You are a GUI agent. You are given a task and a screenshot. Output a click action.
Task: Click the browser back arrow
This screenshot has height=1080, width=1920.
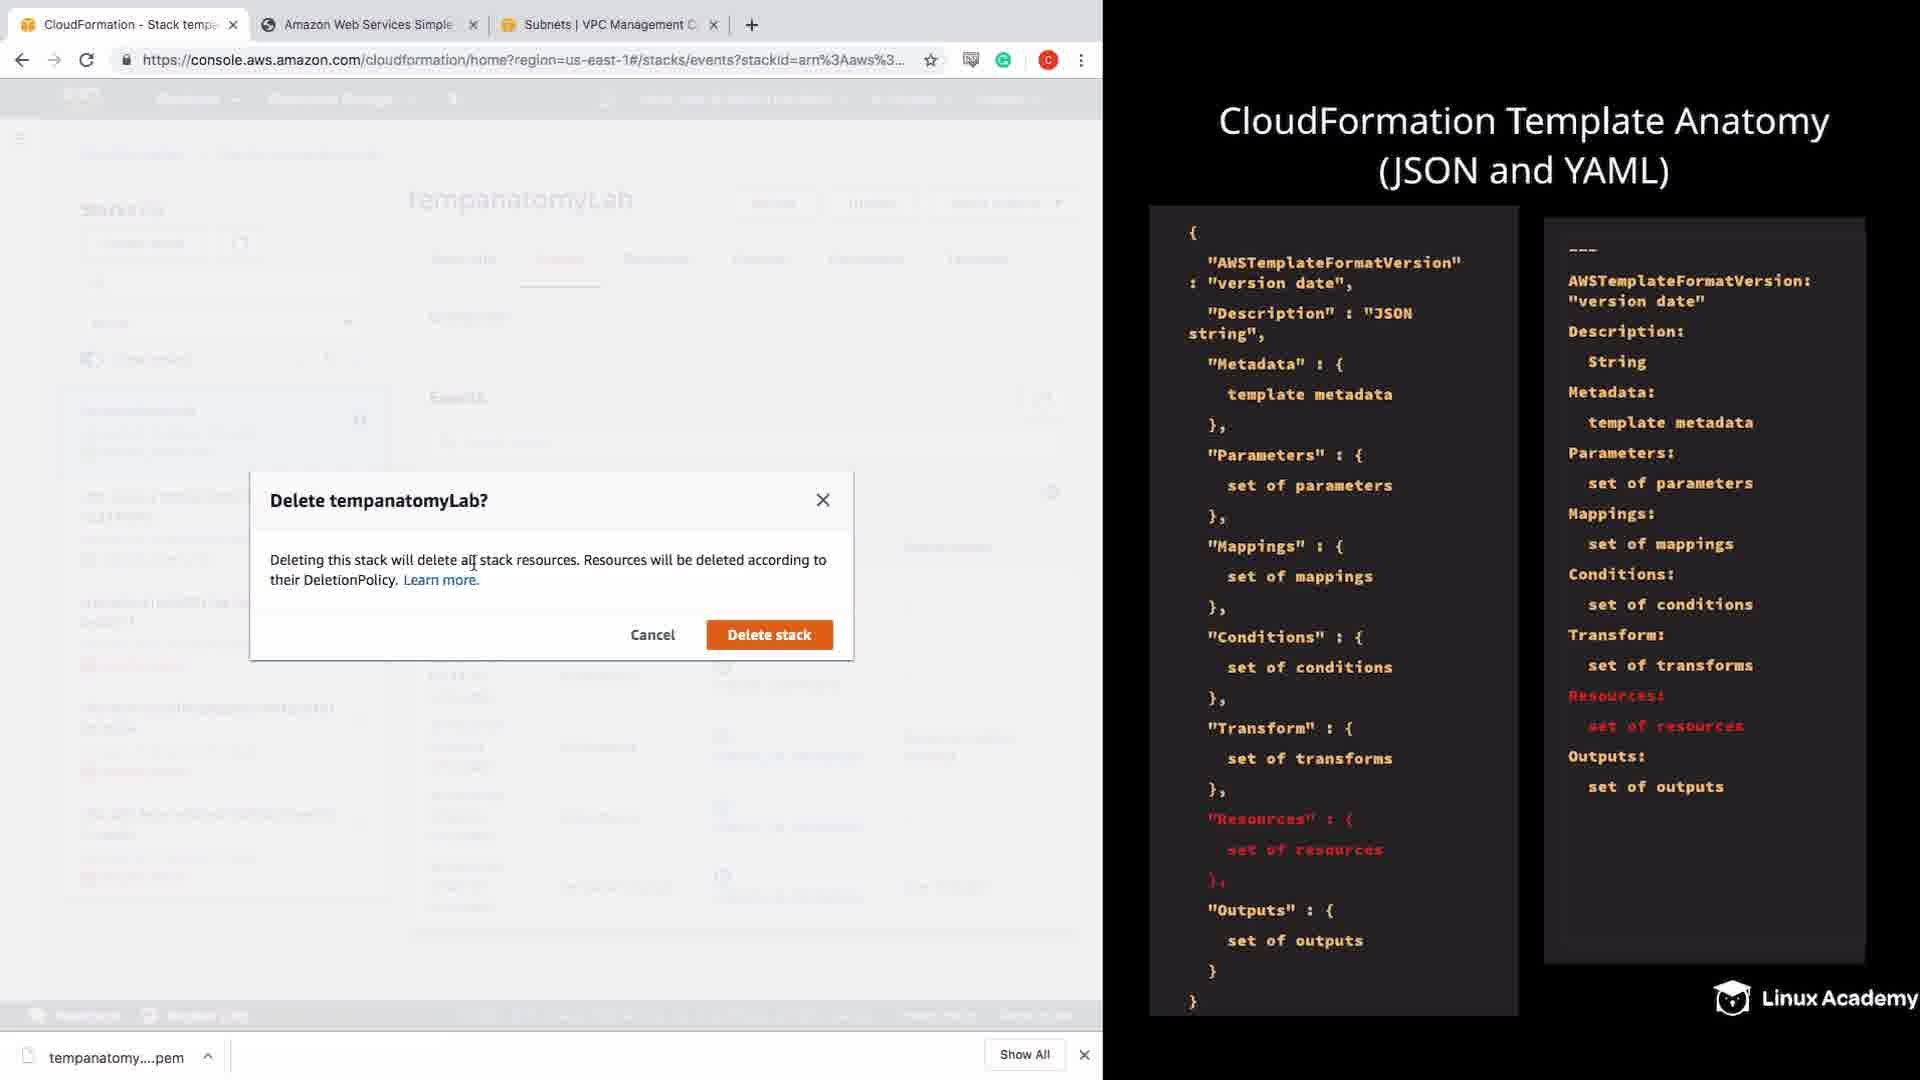22,60
